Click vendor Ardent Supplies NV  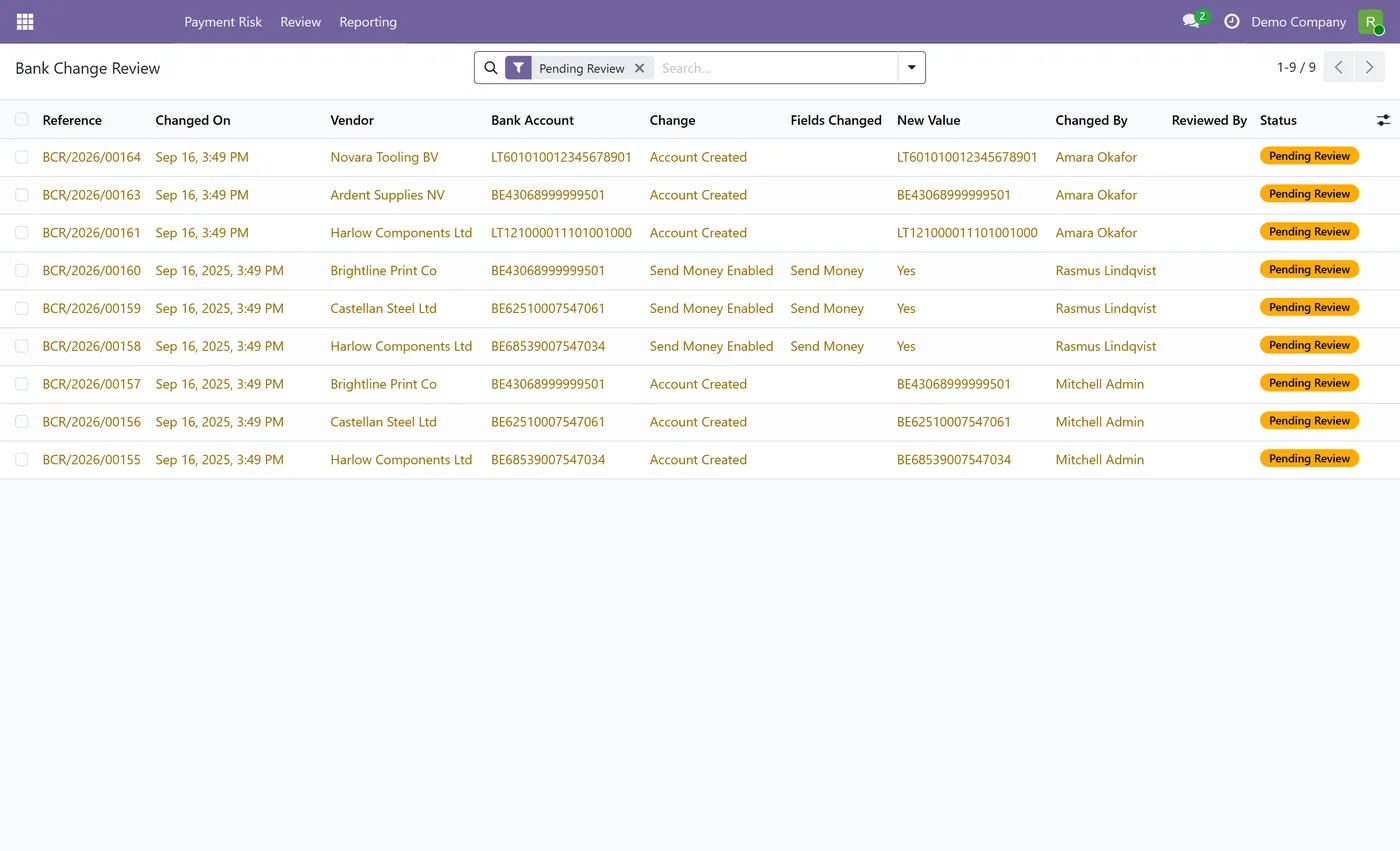(387, 195)
